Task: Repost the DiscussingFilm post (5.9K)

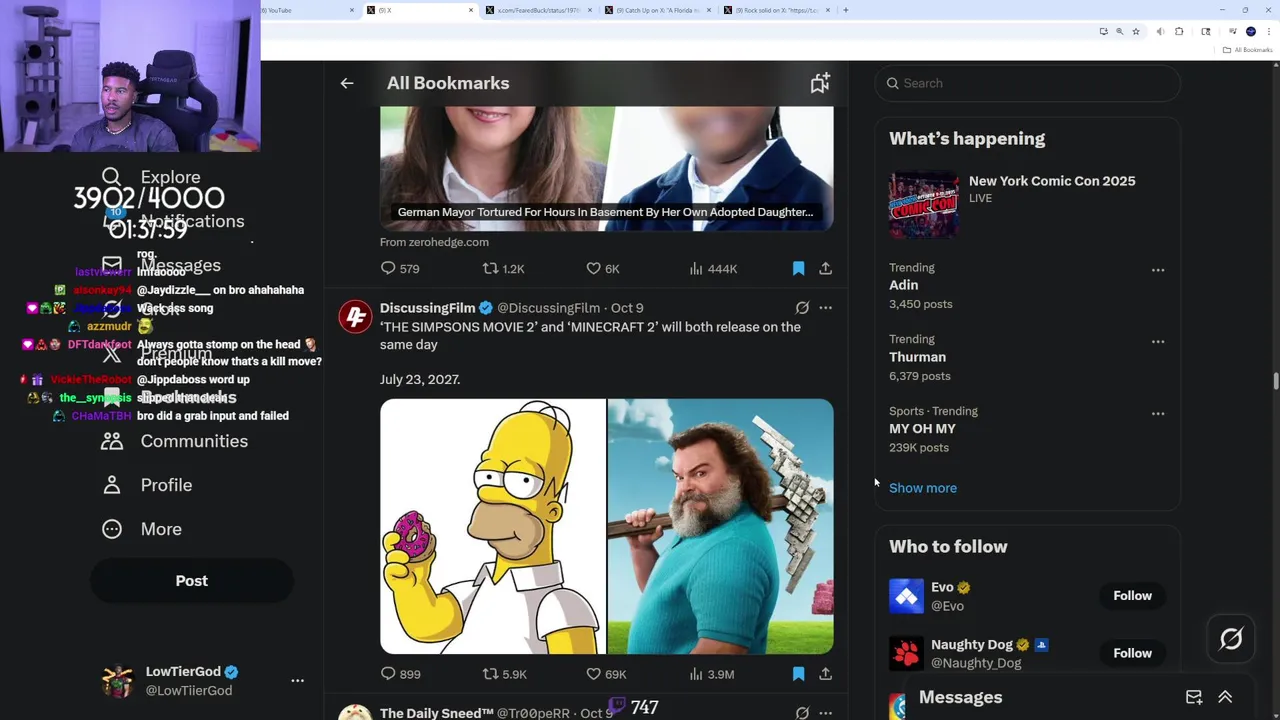Action: coord(505,674)
